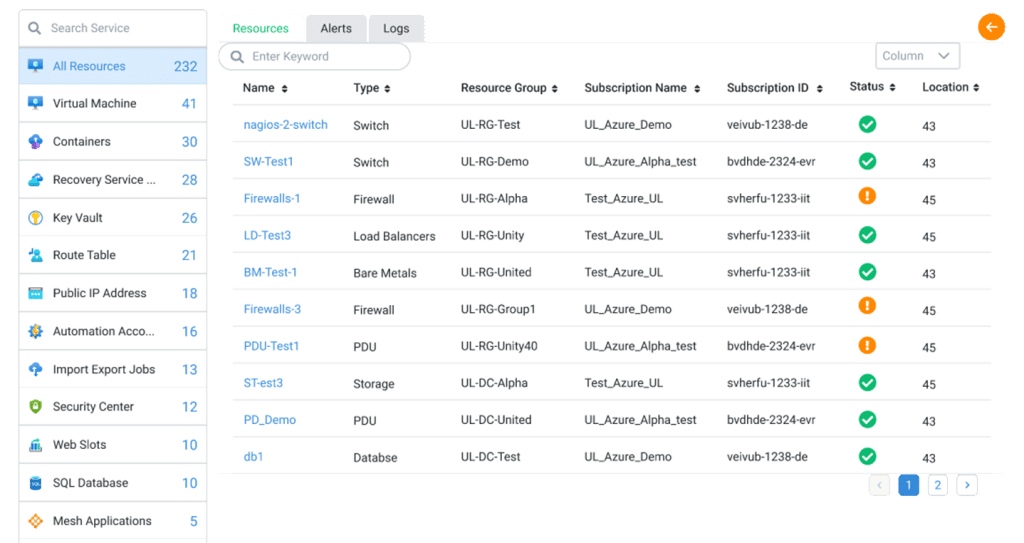Click the Automation Account gear icon
This screenshot has height=543, width=1024.
(35, 331)
